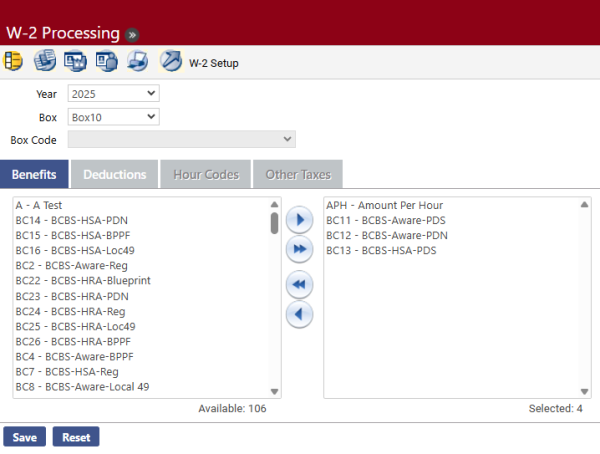Open the Year dropdown
Screen dimensions: 600x454
113,94
